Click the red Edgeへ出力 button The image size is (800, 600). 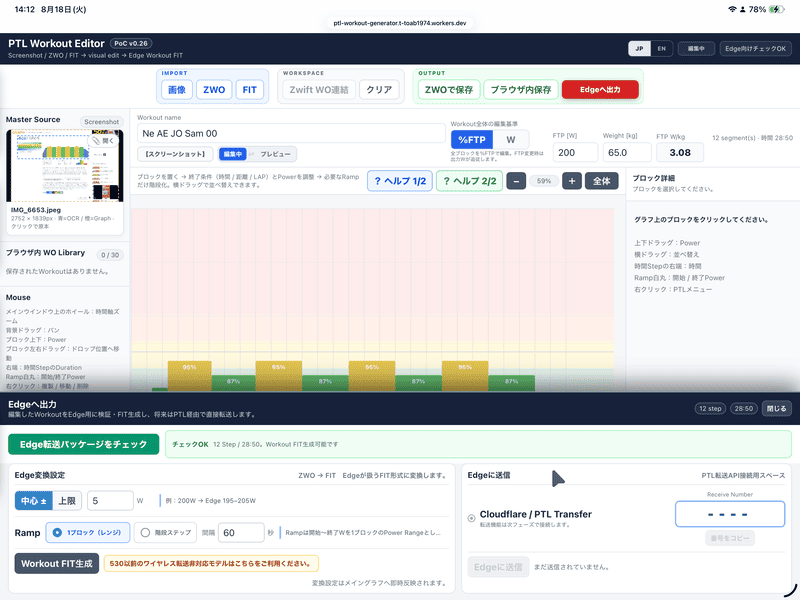coord(600,90)
